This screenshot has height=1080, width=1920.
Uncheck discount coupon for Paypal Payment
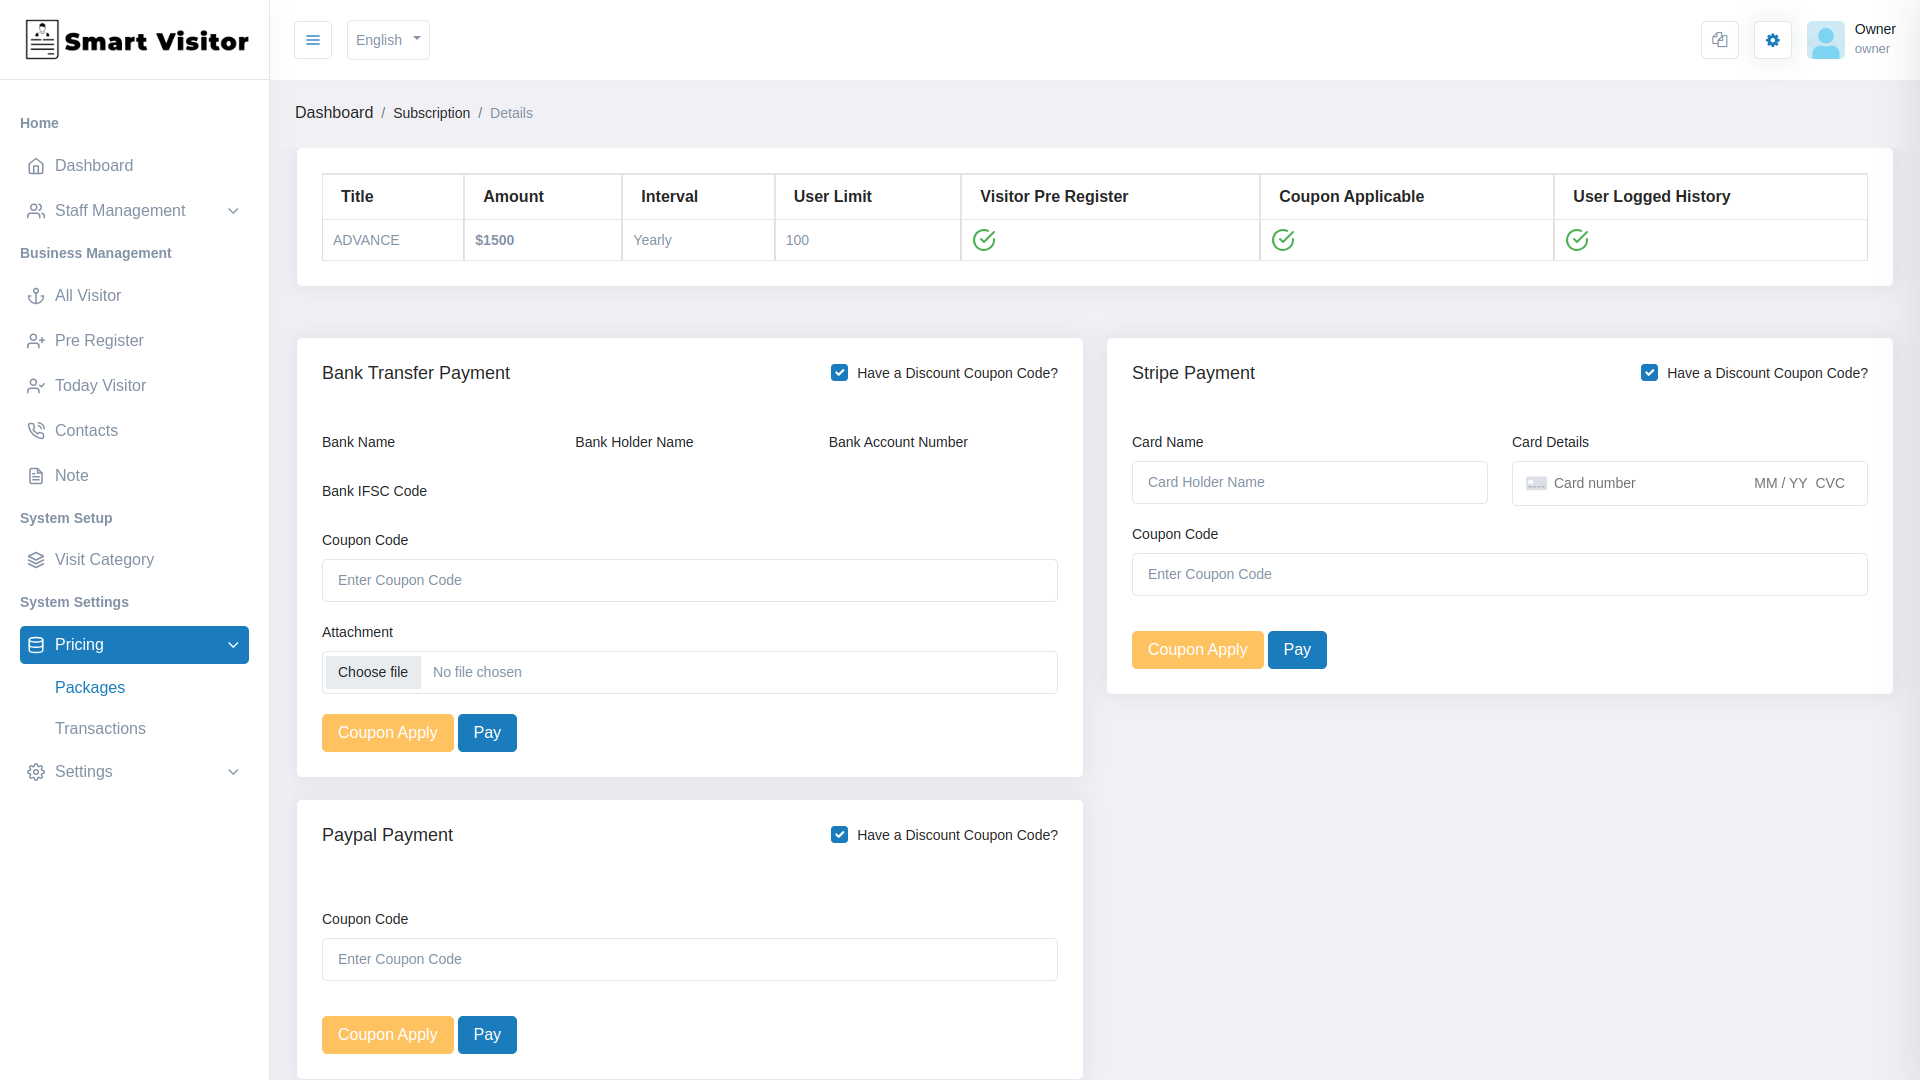point(839,834)
